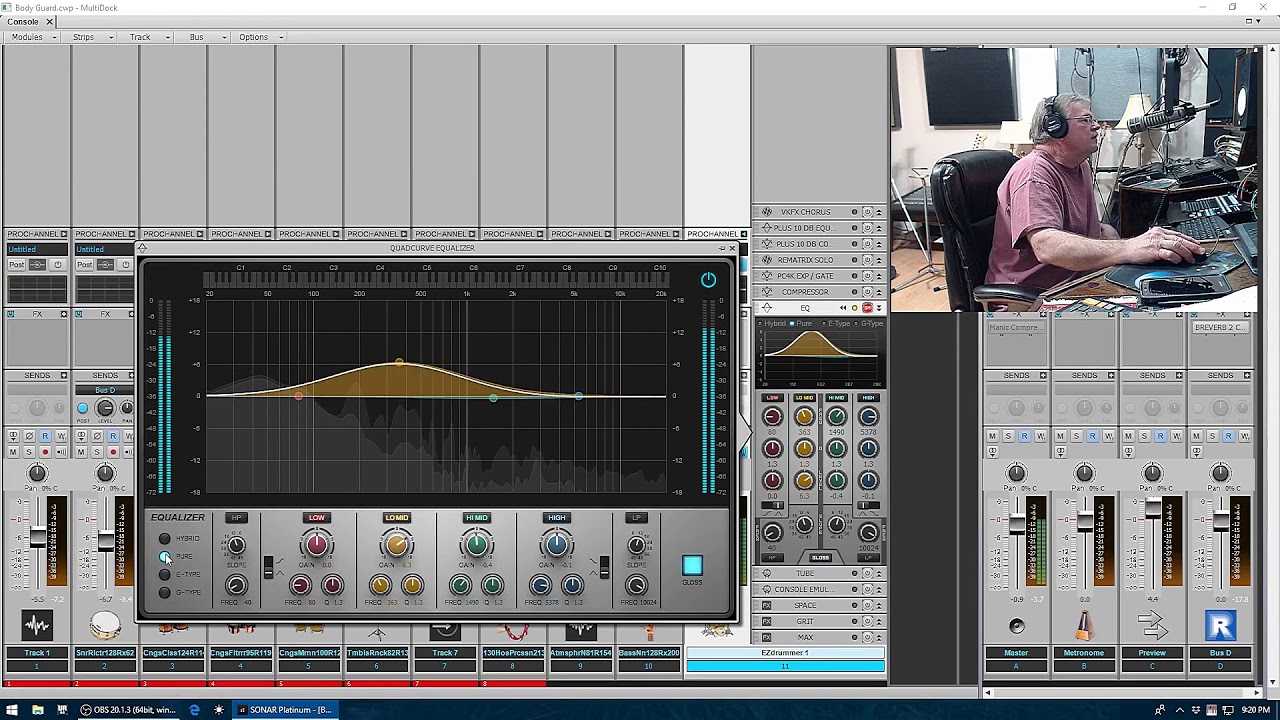Toggle the LO MID band button

(397, 518)
